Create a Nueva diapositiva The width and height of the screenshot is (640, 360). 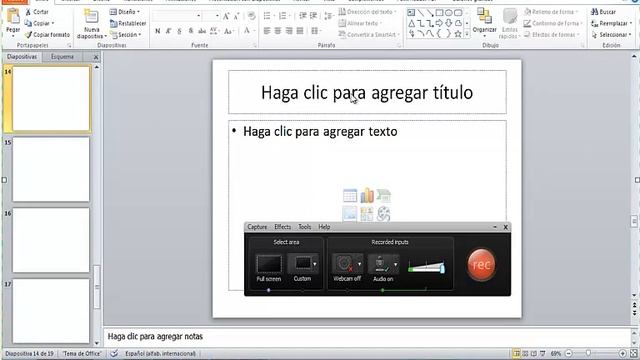[x=91, y=24]
